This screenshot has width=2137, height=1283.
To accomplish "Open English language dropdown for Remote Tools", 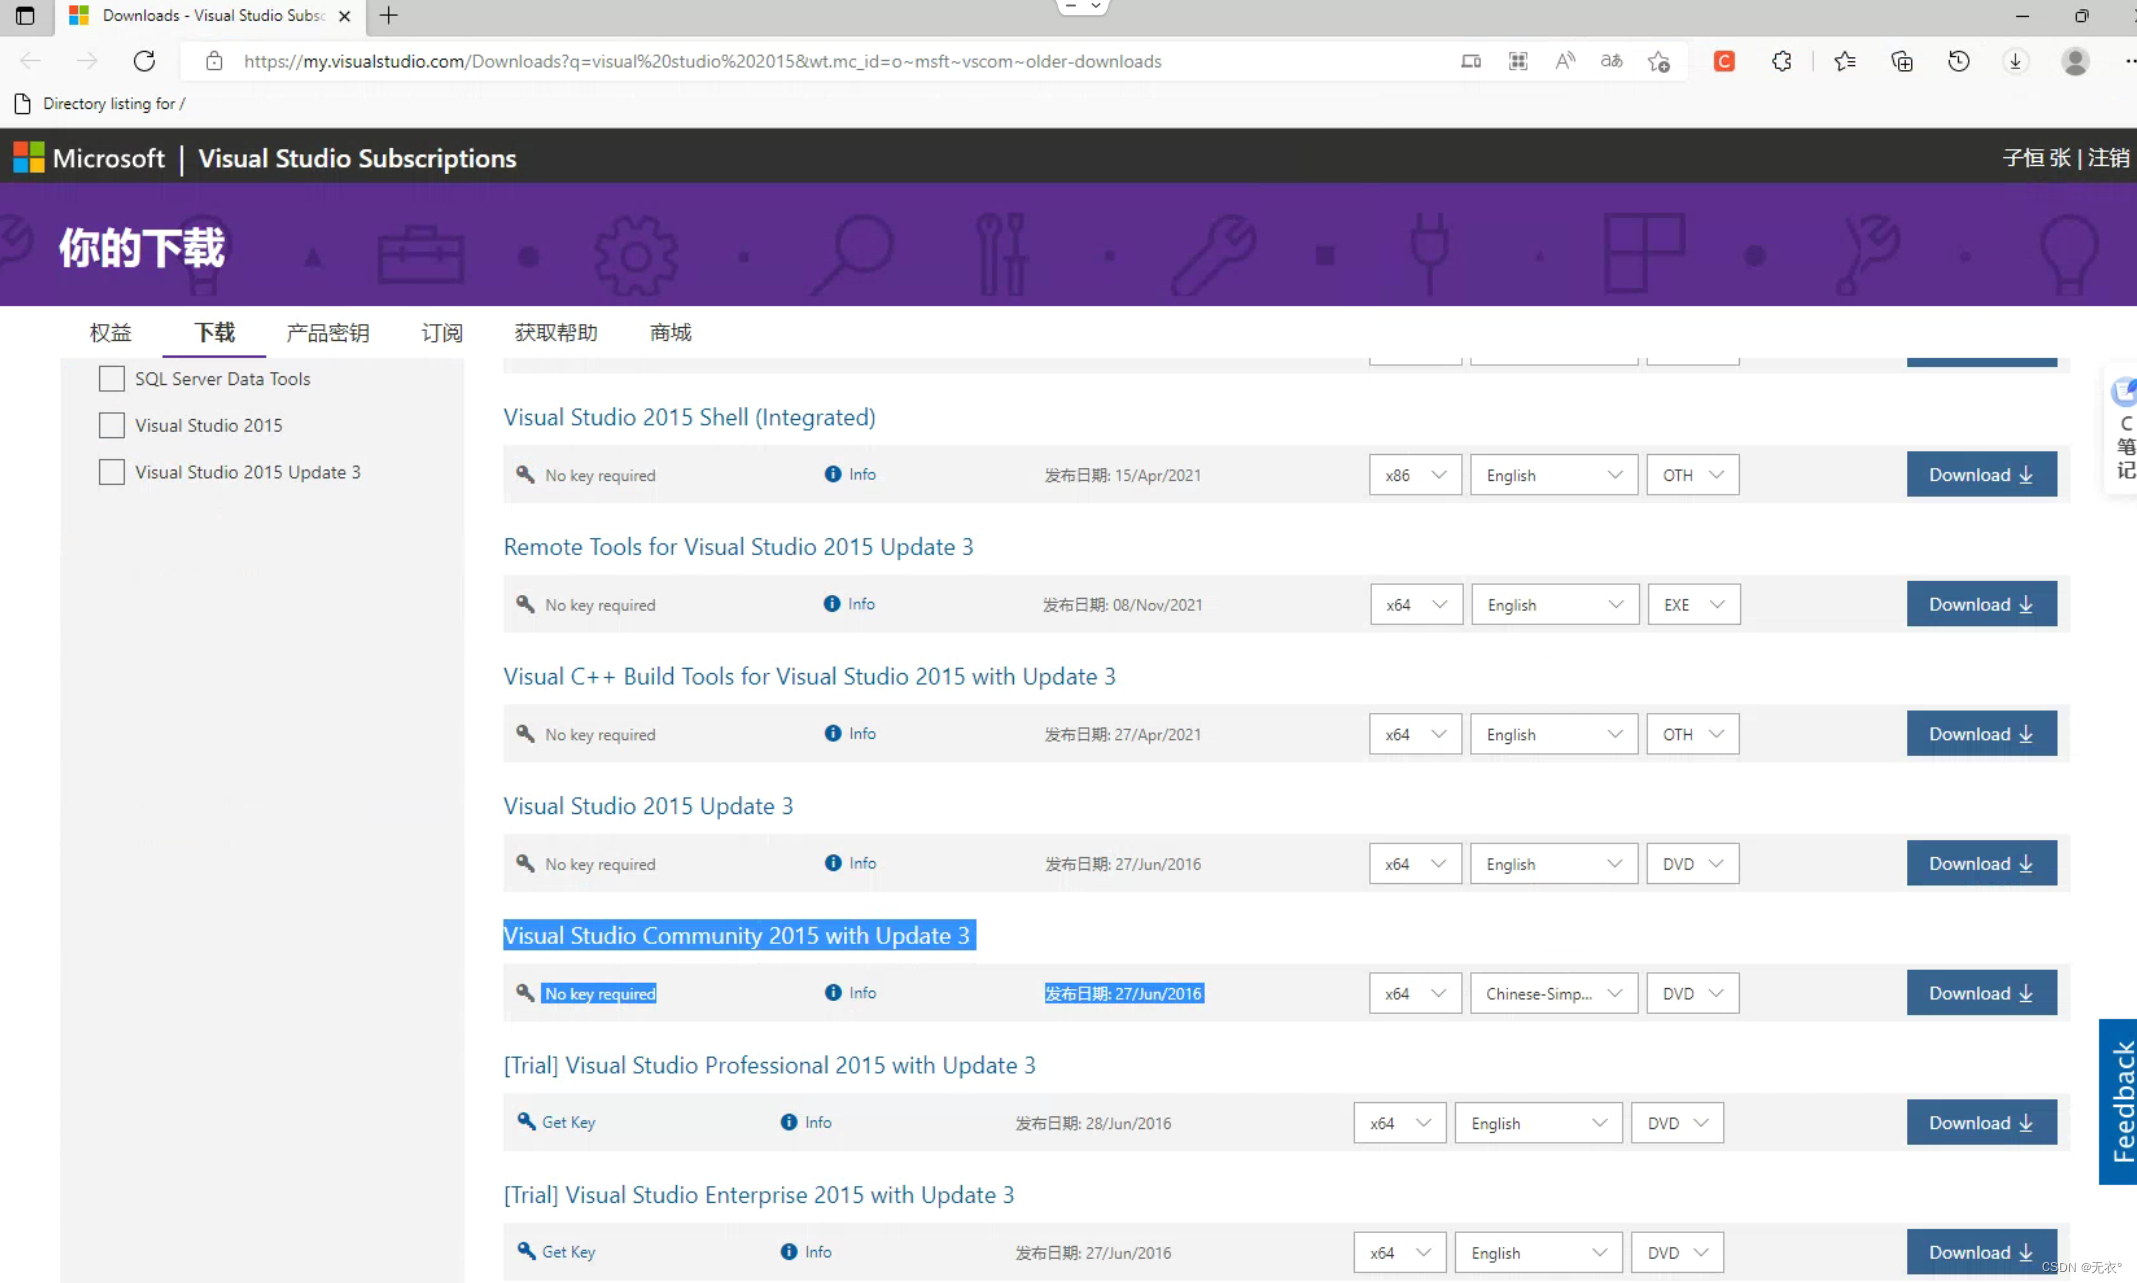I will pos(1555,605).
